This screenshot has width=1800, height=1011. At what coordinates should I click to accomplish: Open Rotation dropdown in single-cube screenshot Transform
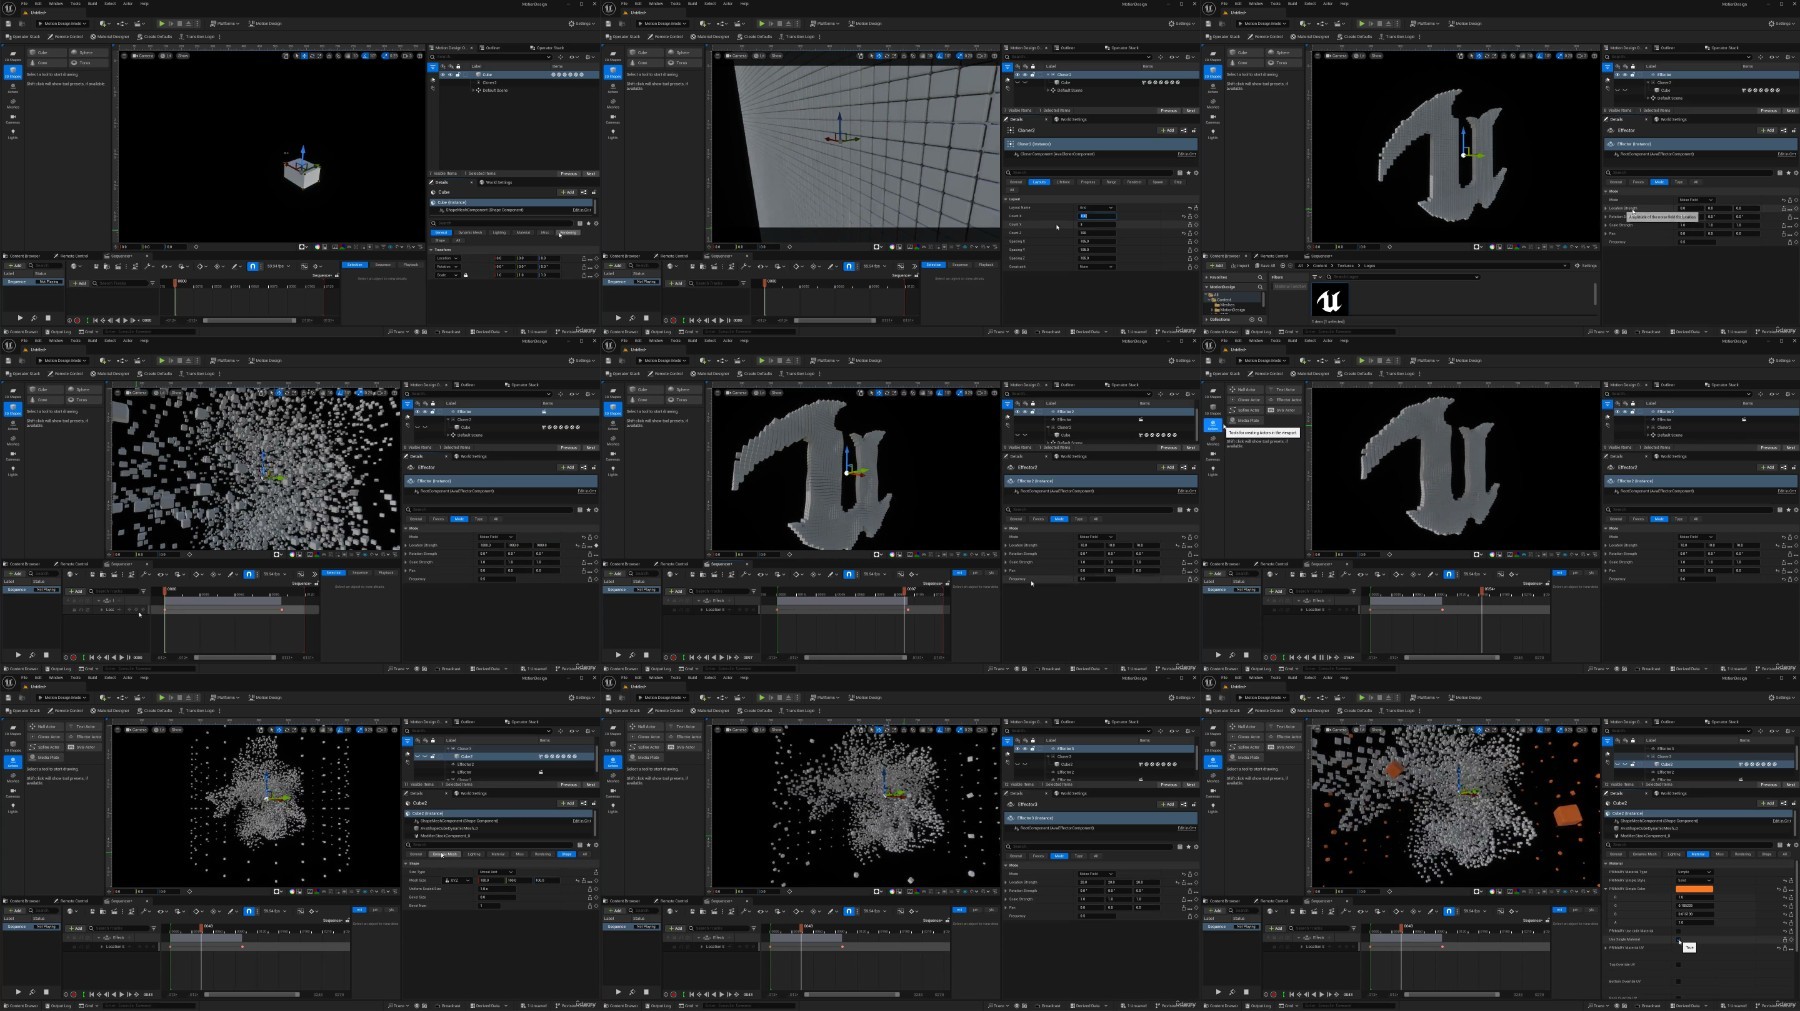click(448, 267)
